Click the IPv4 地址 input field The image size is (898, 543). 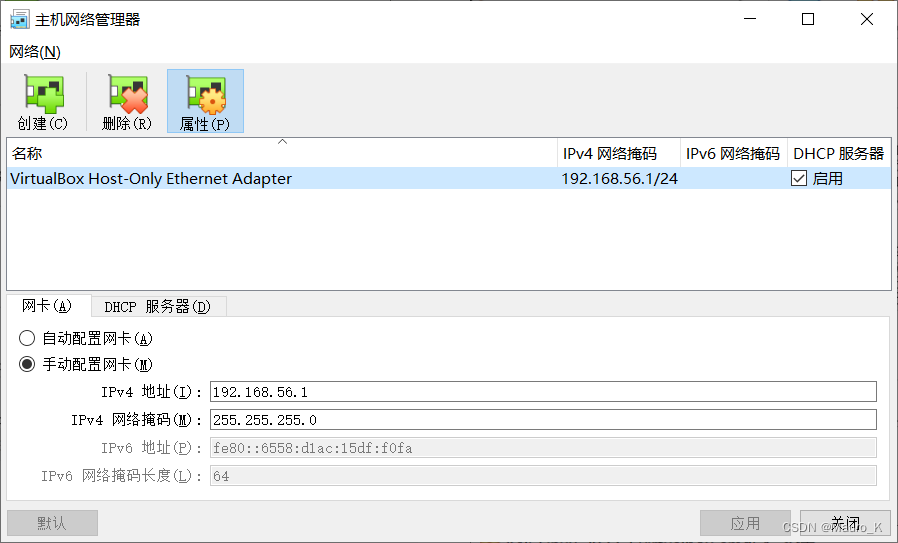point(543,392)
